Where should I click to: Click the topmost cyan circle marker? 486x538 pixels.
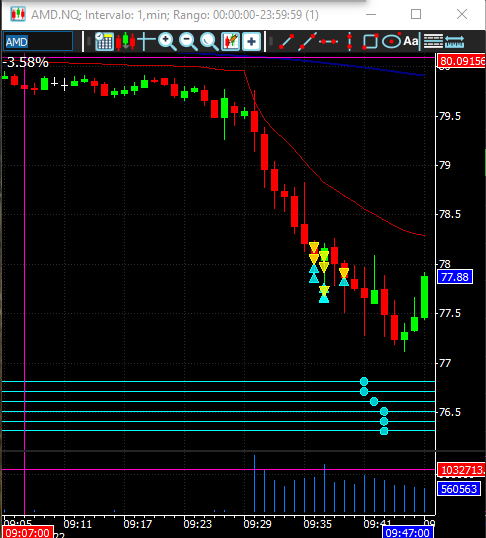pyautogui.click(x=364, y=382)
